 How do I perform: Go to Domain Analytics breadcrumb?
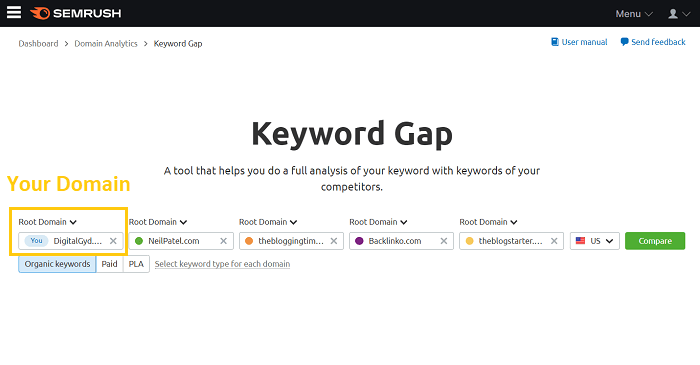(x=106, y=44)
